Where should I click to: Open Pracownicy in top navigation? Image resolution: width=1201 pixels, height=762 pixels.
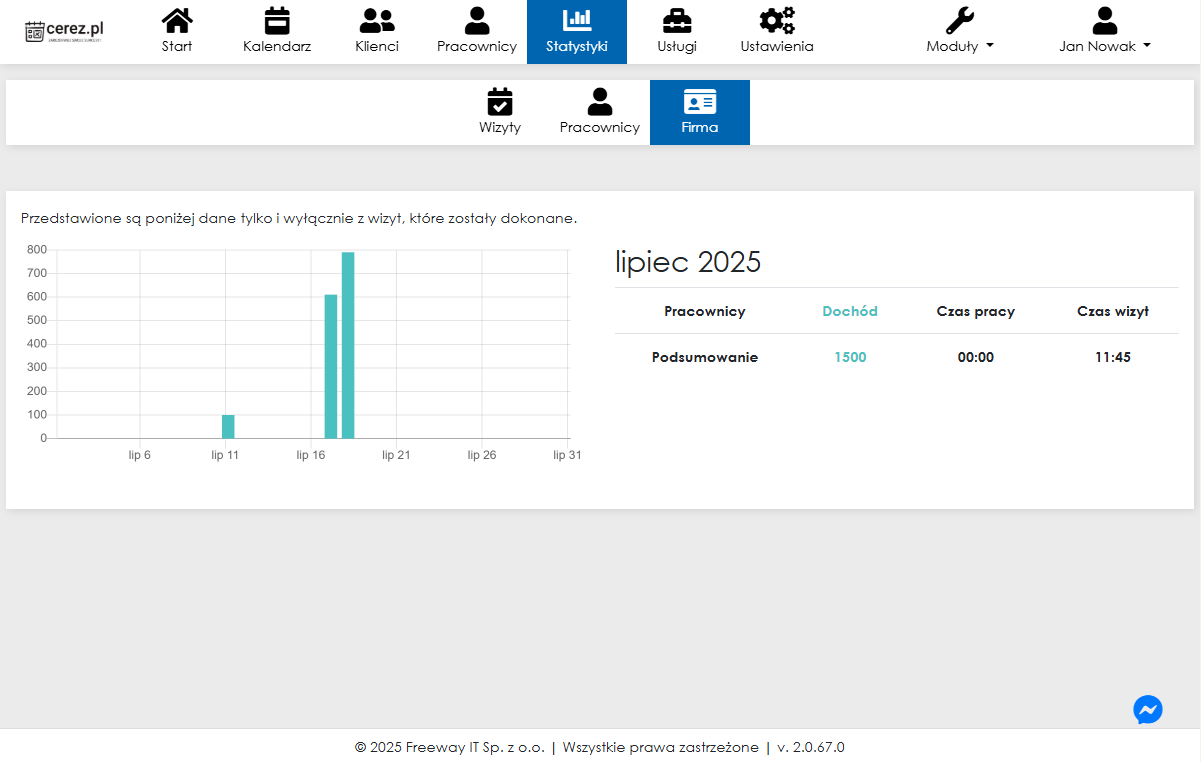[477, 31]
